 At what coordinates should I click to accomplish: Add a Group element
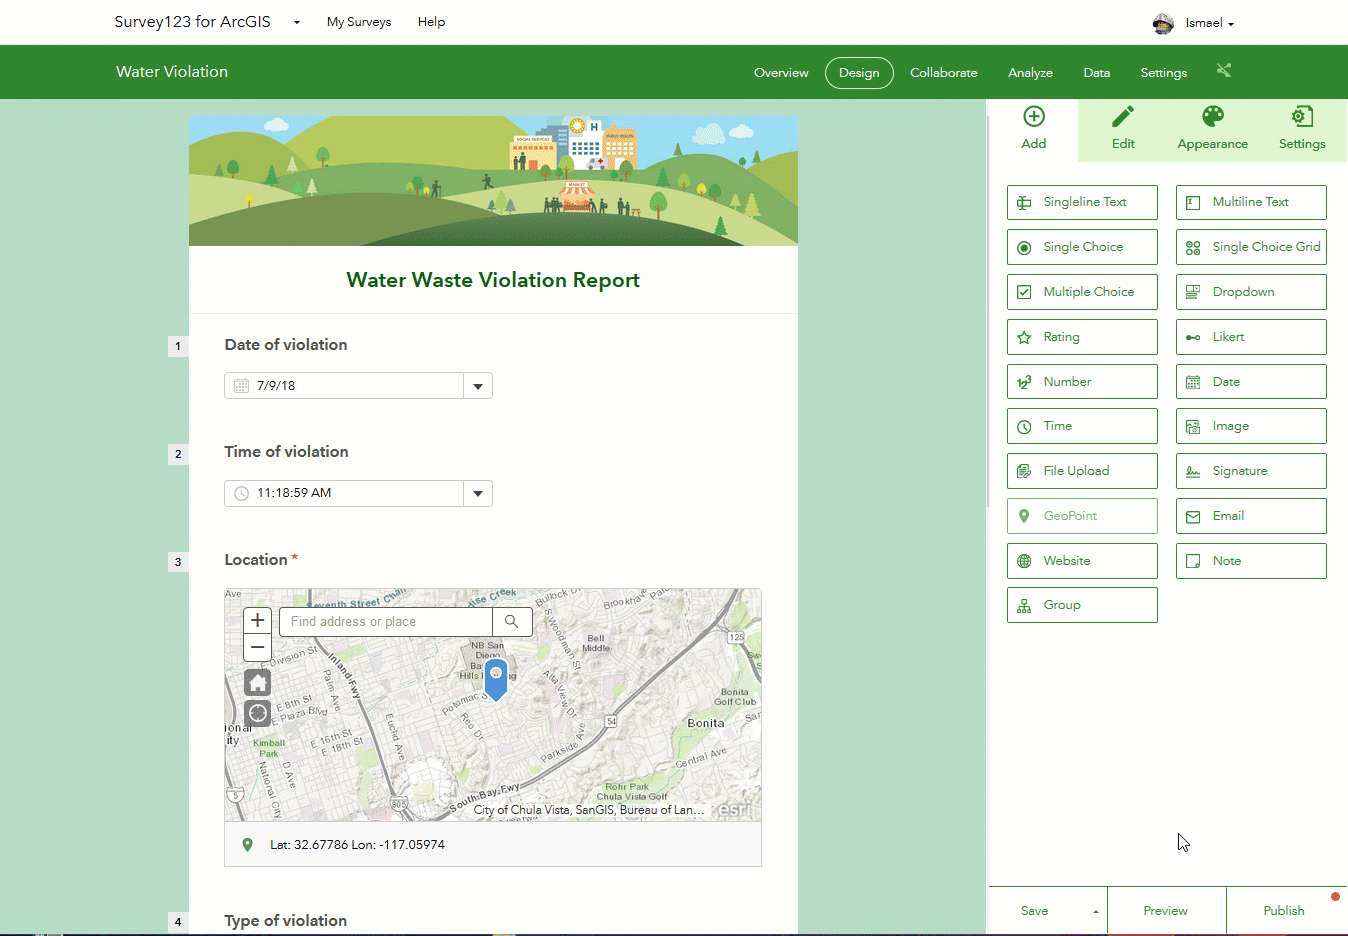(1082, 605)
